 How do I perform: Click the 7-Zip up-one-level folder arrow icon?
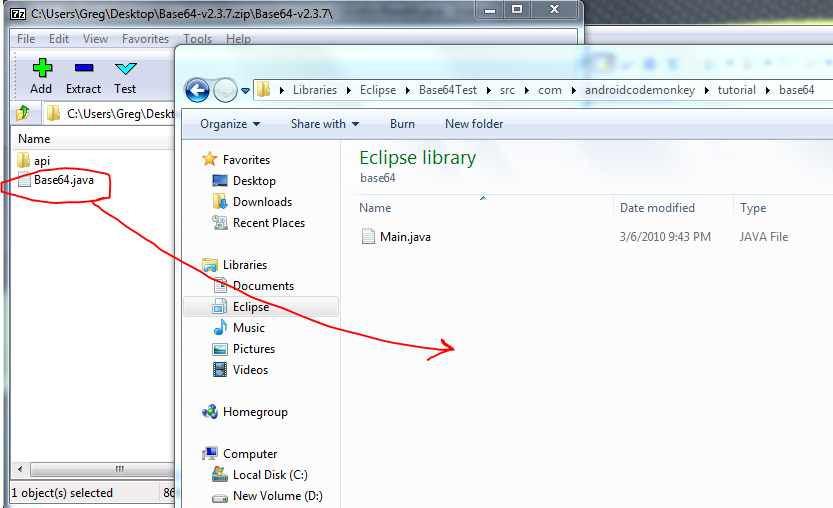click(x=23, y=113)
